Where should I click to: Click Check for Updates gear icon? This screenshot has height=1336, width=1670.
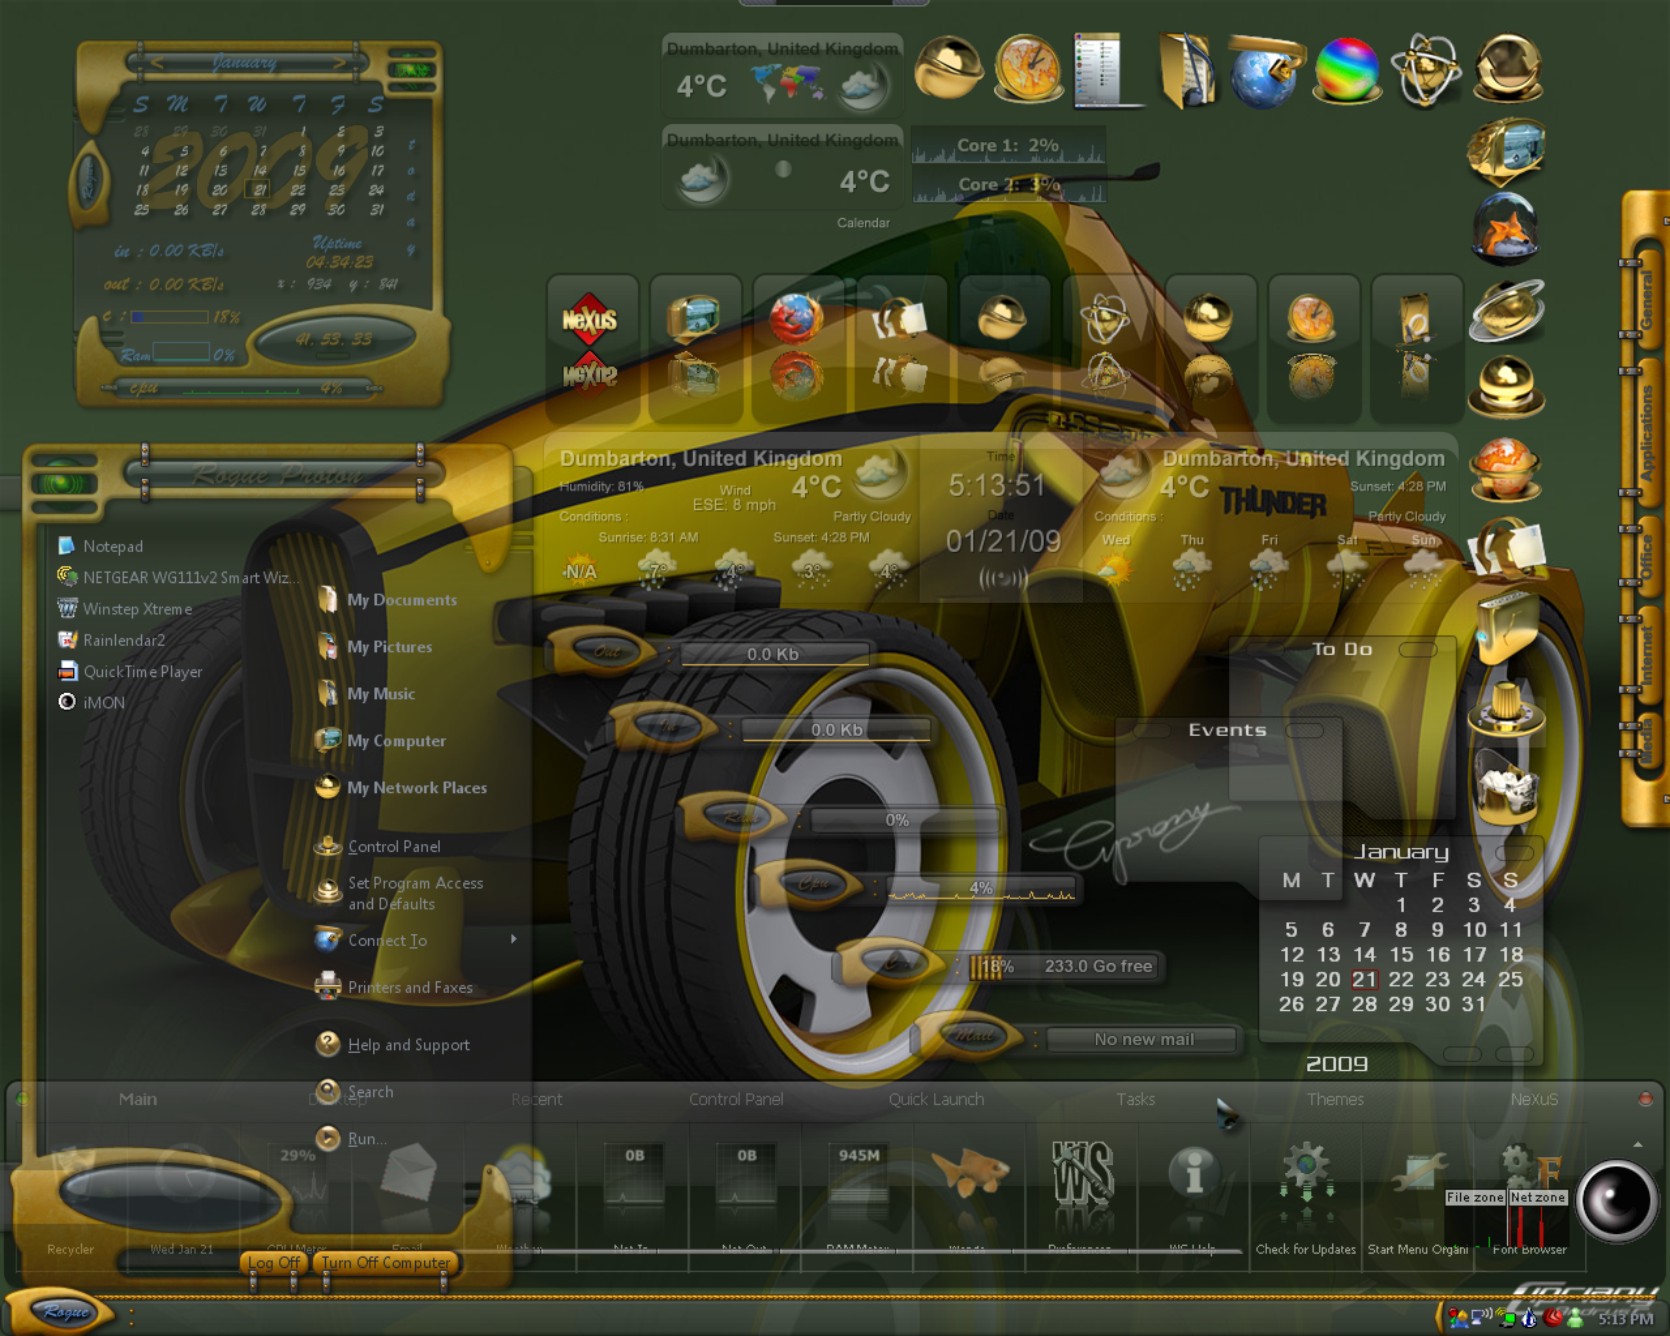click(x=1306, y=1172)
